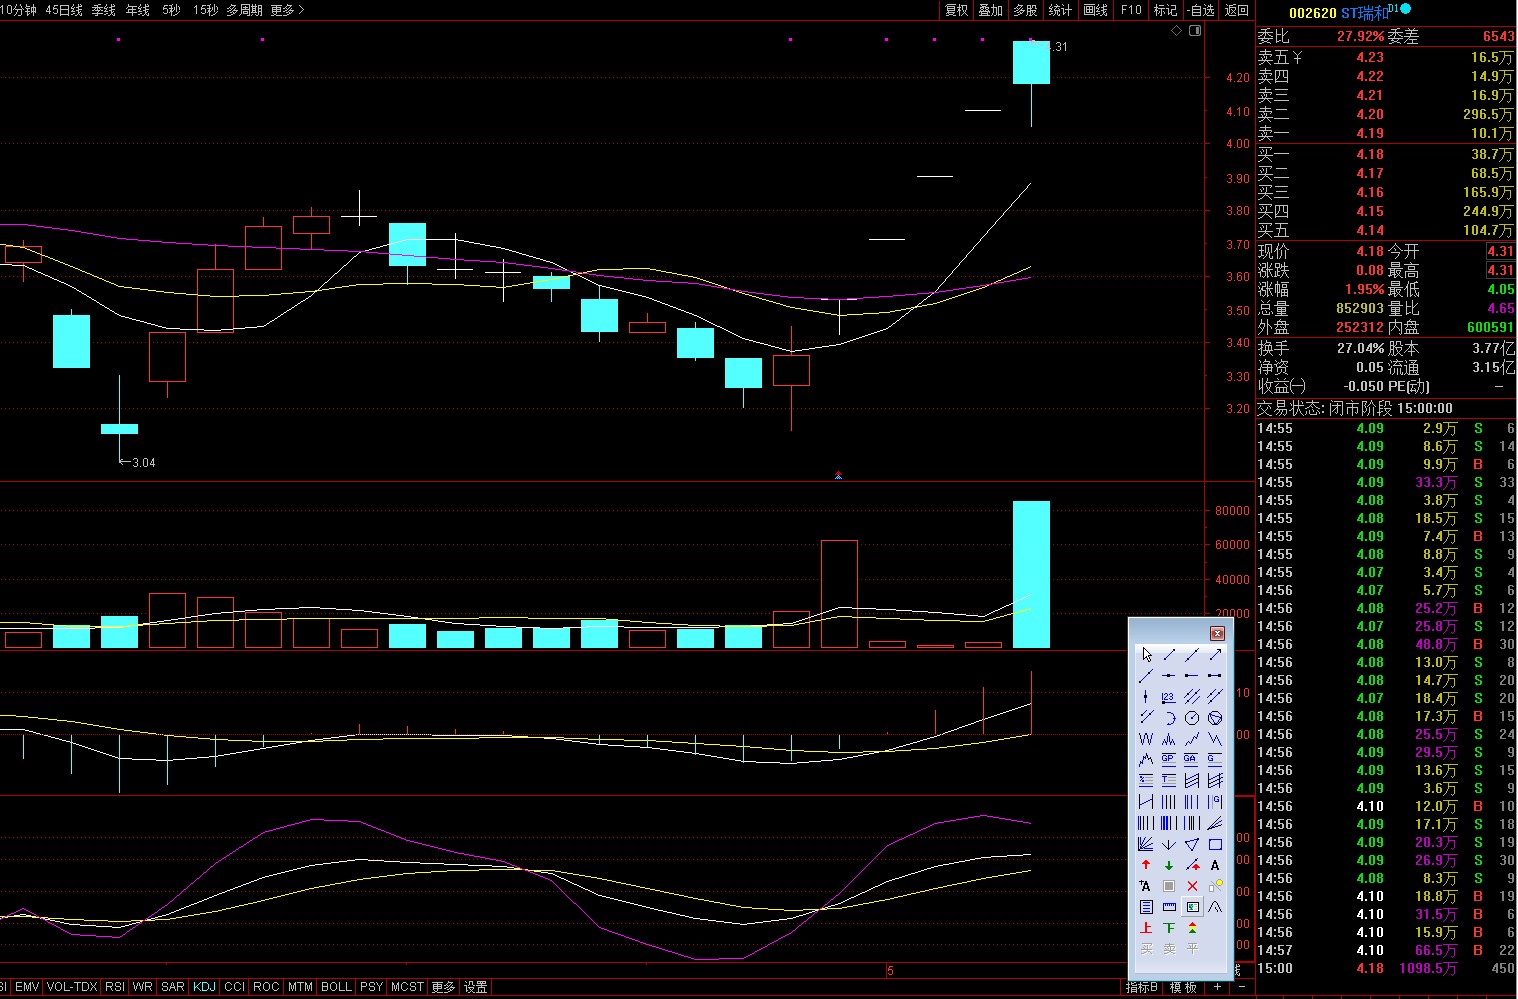This screenshot has width=1518, height=999.
Task: Click the 多股 button
Action: click(1025, 10)
